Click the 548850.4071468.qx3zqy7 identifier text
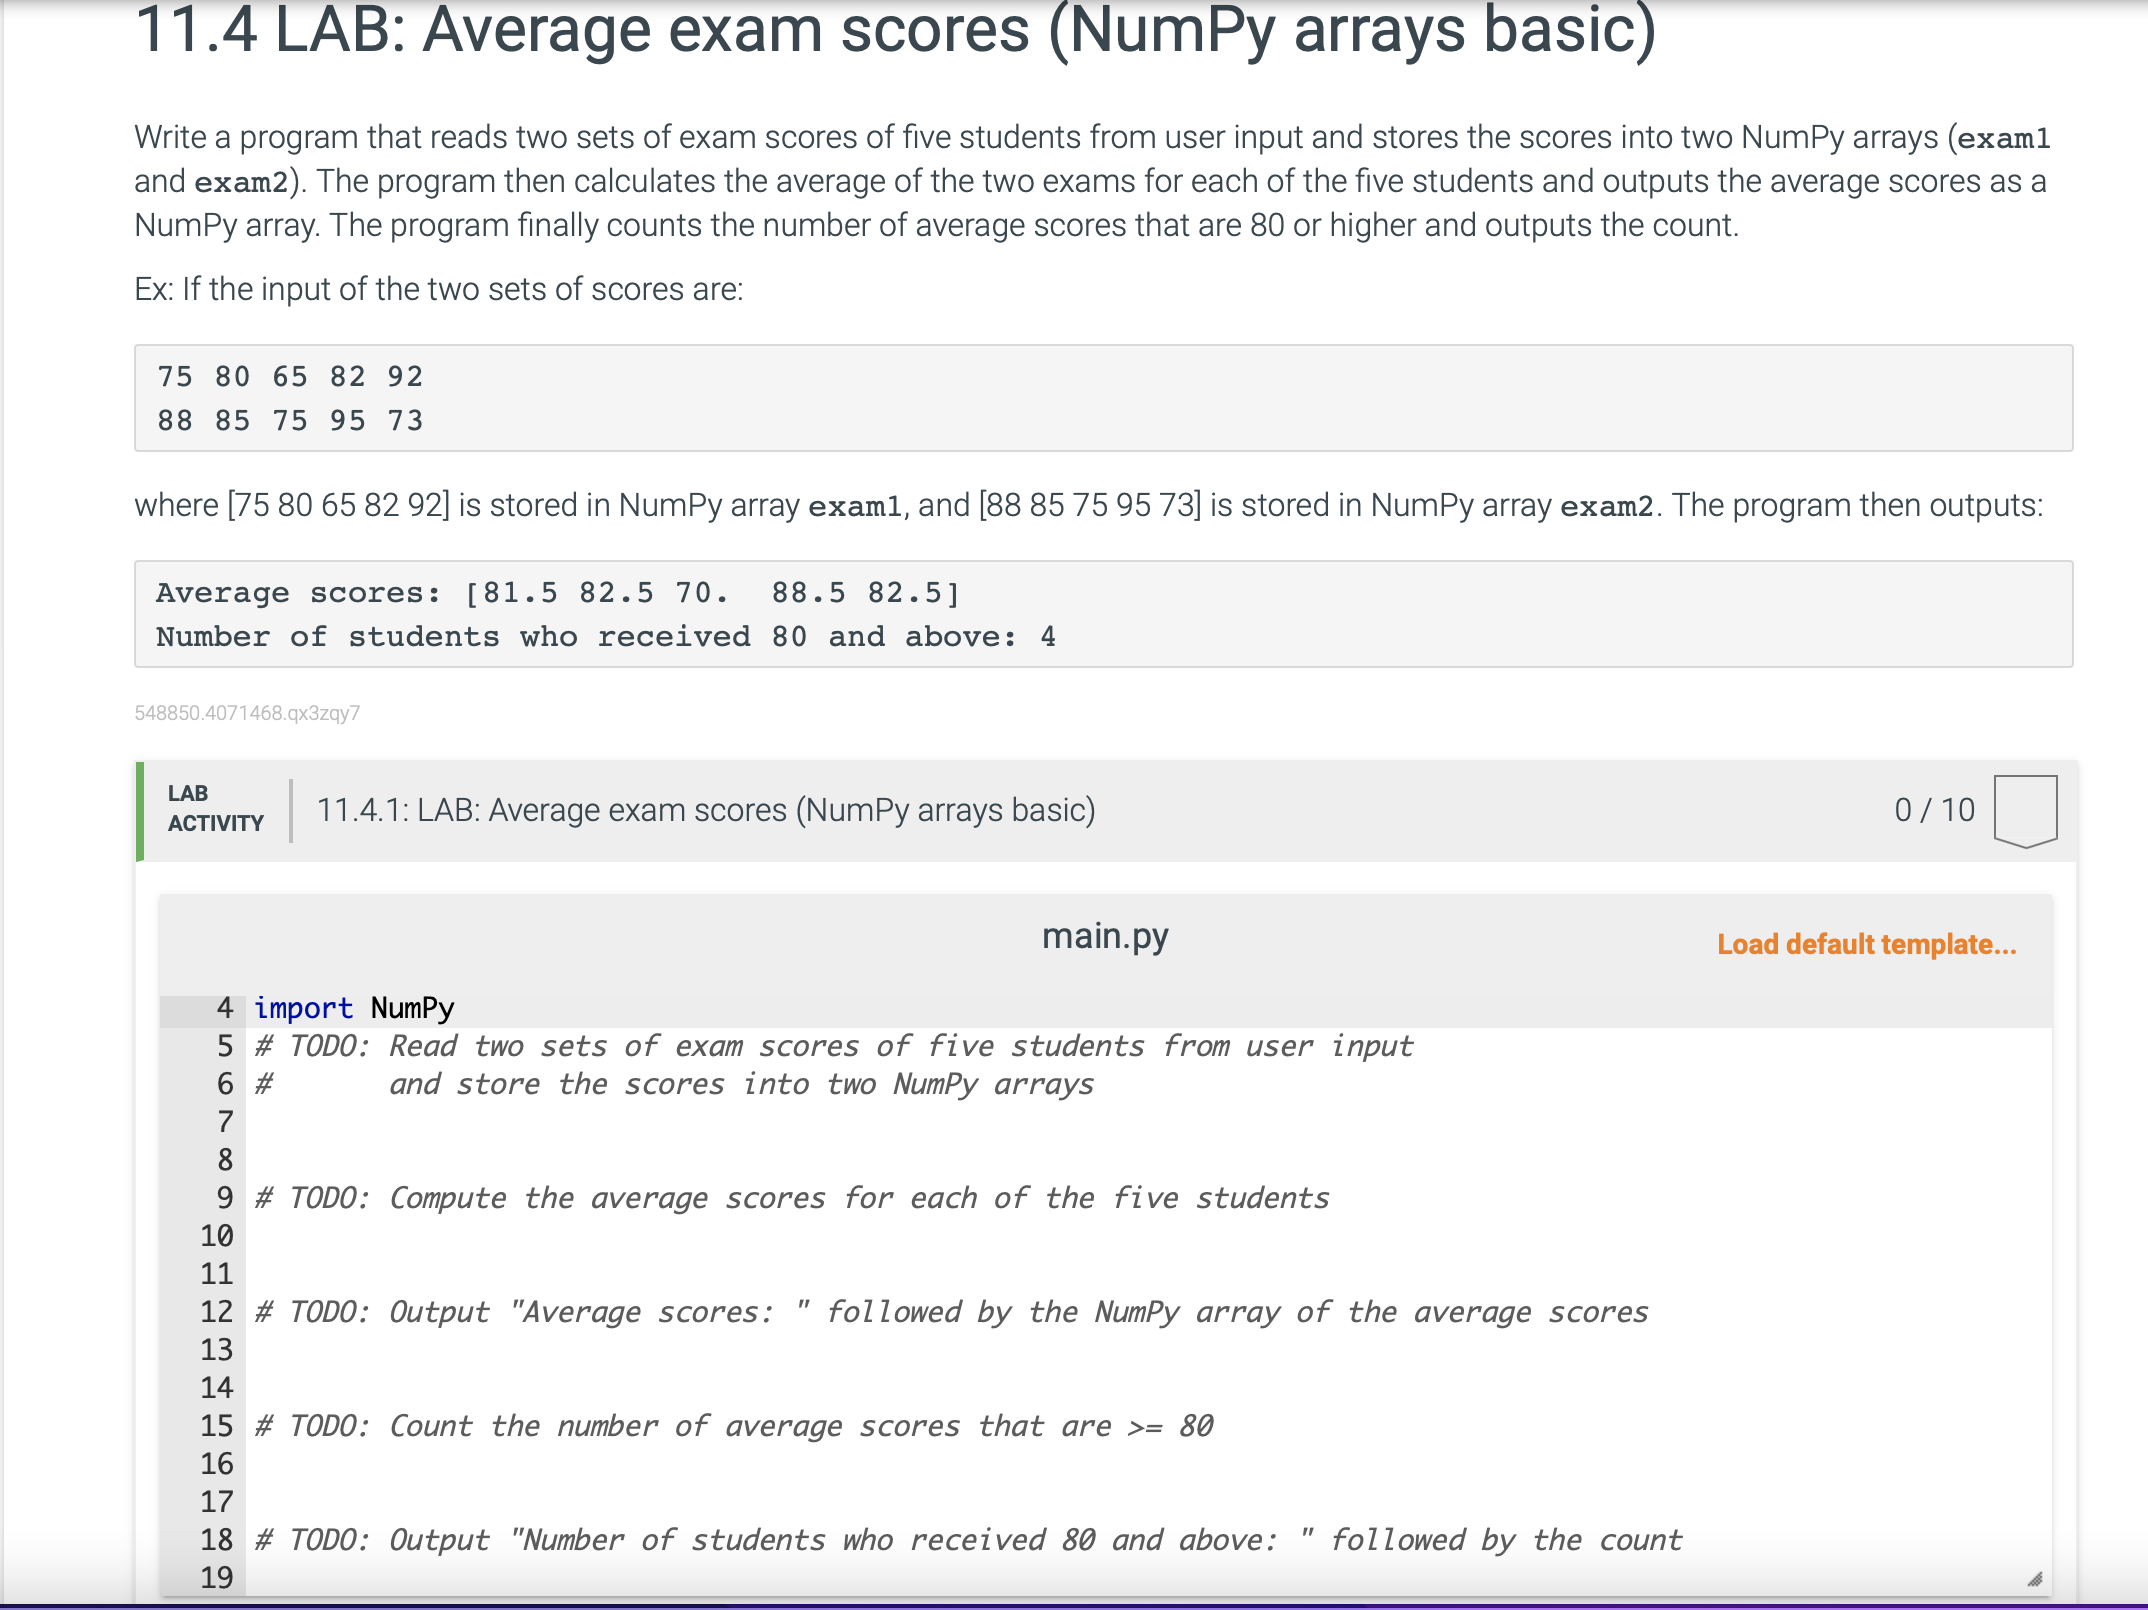 click(x=246, y=713)
